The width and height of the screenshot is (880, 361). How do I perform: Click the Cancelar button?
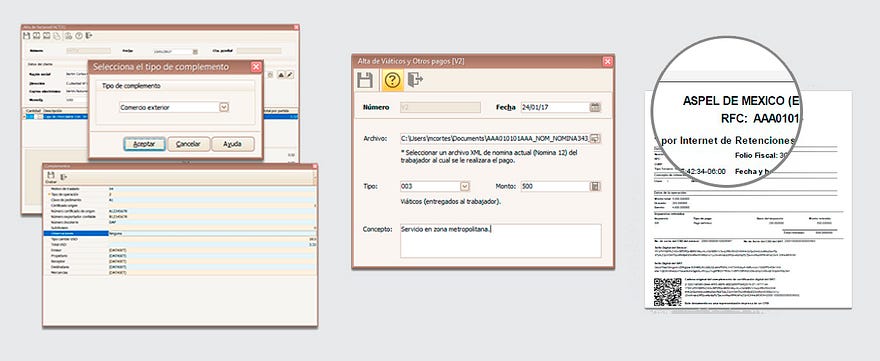pyautogui.click(x=189, y=144)
